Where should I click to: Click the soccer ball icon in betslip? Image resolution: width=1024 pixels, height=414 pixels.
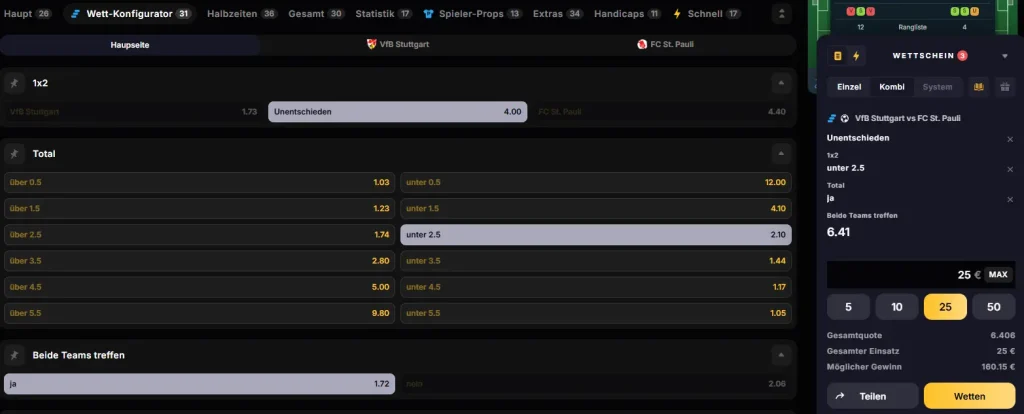[x=844, y=118]
